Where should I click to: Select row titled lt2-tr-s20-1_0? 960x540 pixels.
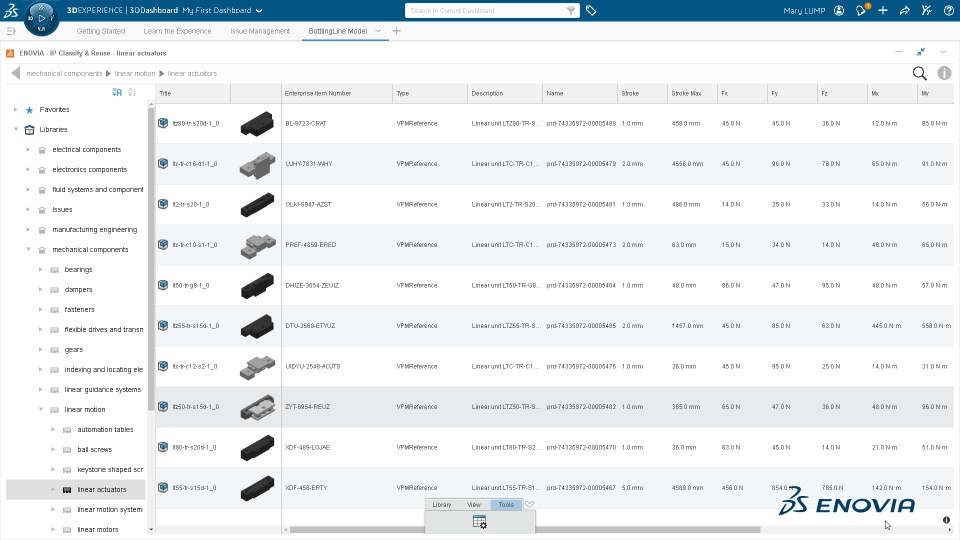pyautogui.click(x=191, y=204)
